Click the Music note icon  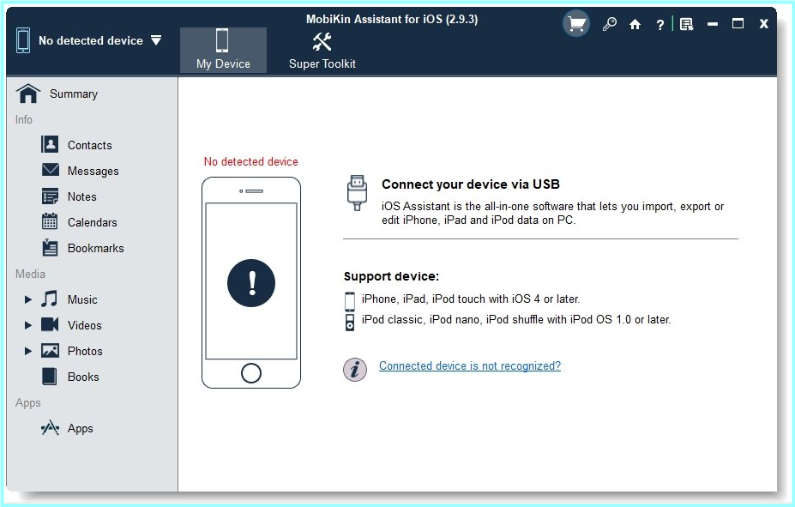pyautogui.click(x=49, y=299)
